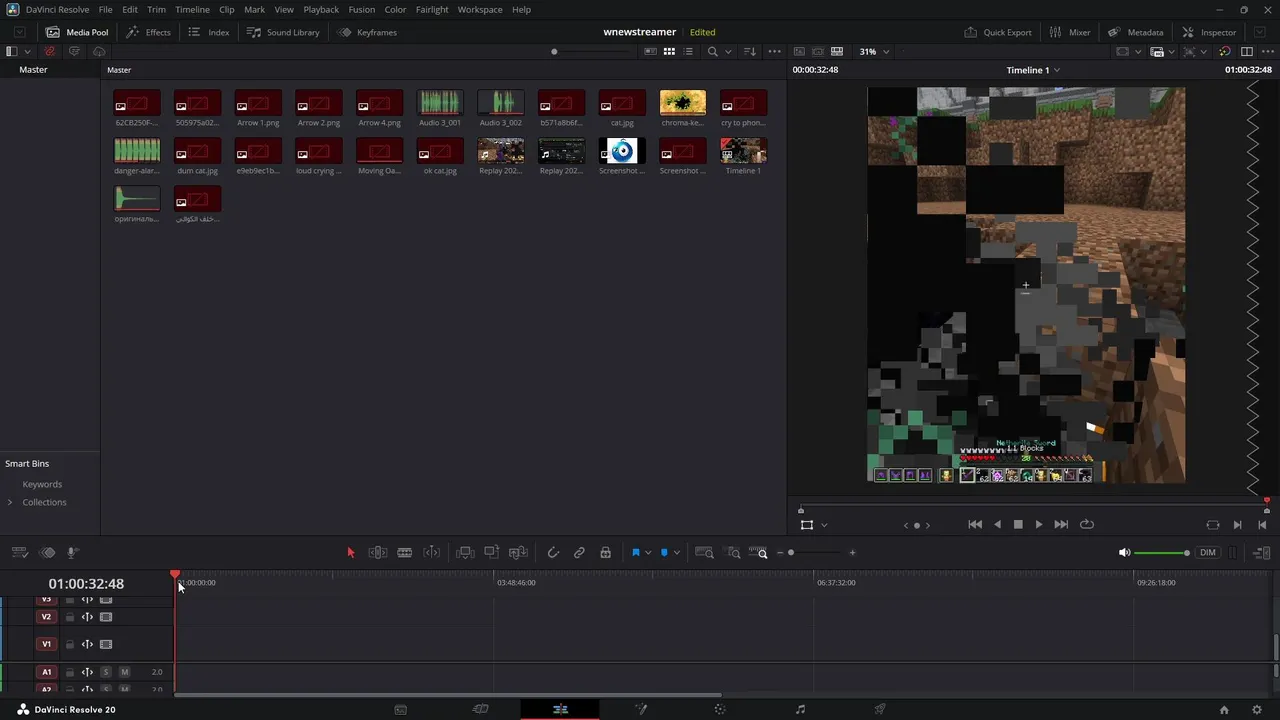The width and height of the screenshot is (1280, 720).
Task: Open the transform overlay mode dropdown
Action: point(824,524)
